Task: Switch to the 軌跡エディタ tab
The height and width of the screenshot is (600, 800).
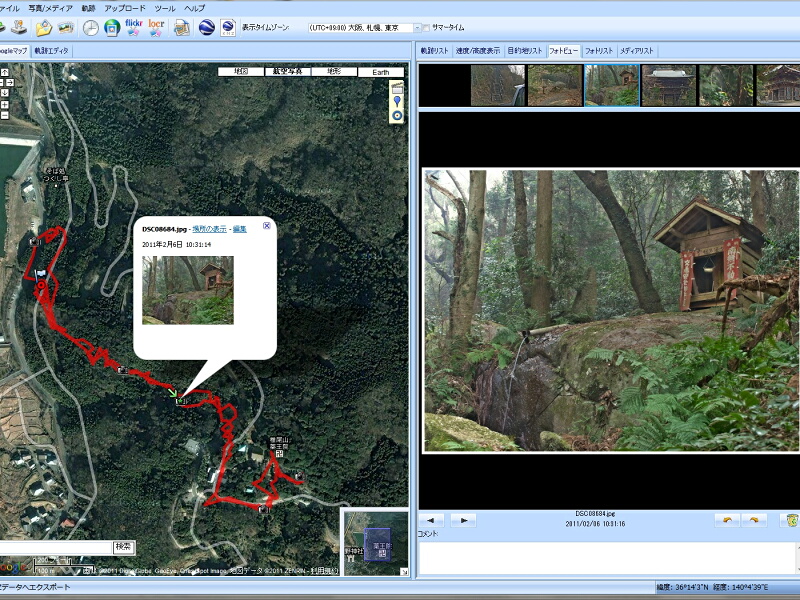Action: click(x=51, y=51)
